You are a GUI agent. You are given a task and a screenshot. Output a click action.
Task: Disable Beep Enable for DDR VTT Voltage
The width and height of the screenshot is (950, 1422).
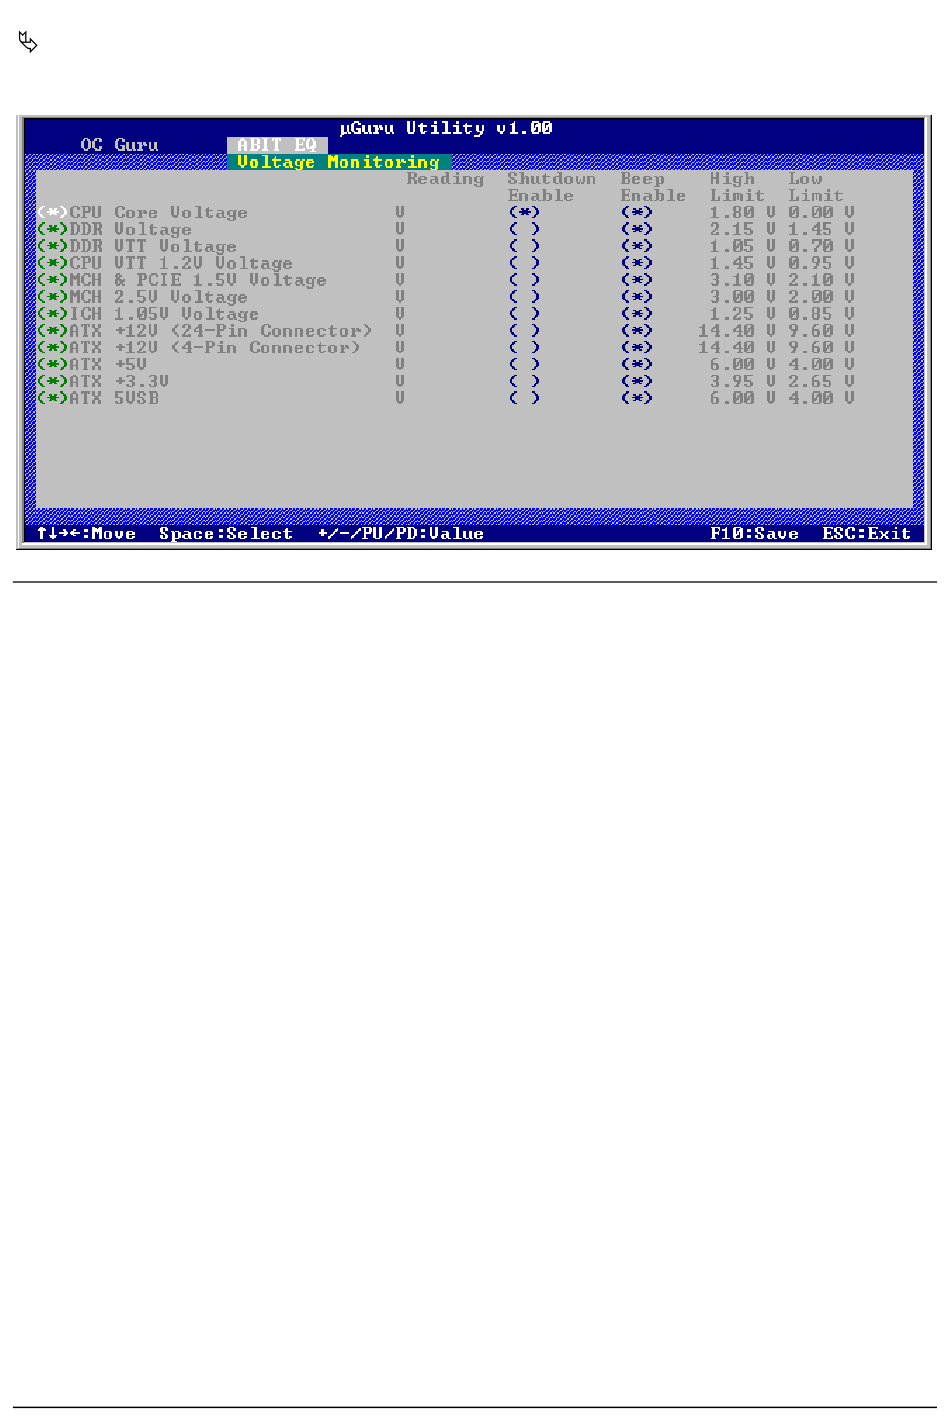[x=636, y=246]
